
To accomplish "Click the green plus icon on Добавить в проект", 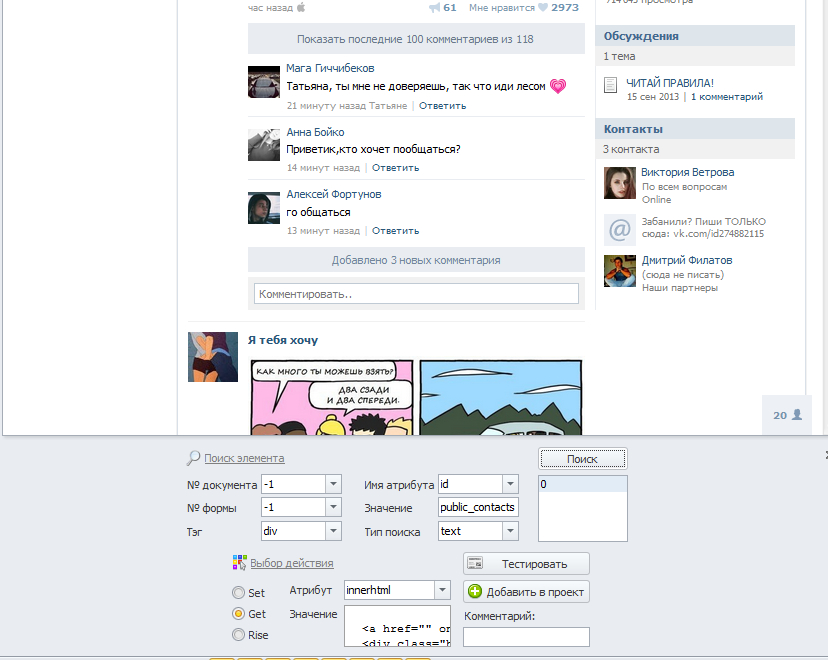I will [475, 591].
